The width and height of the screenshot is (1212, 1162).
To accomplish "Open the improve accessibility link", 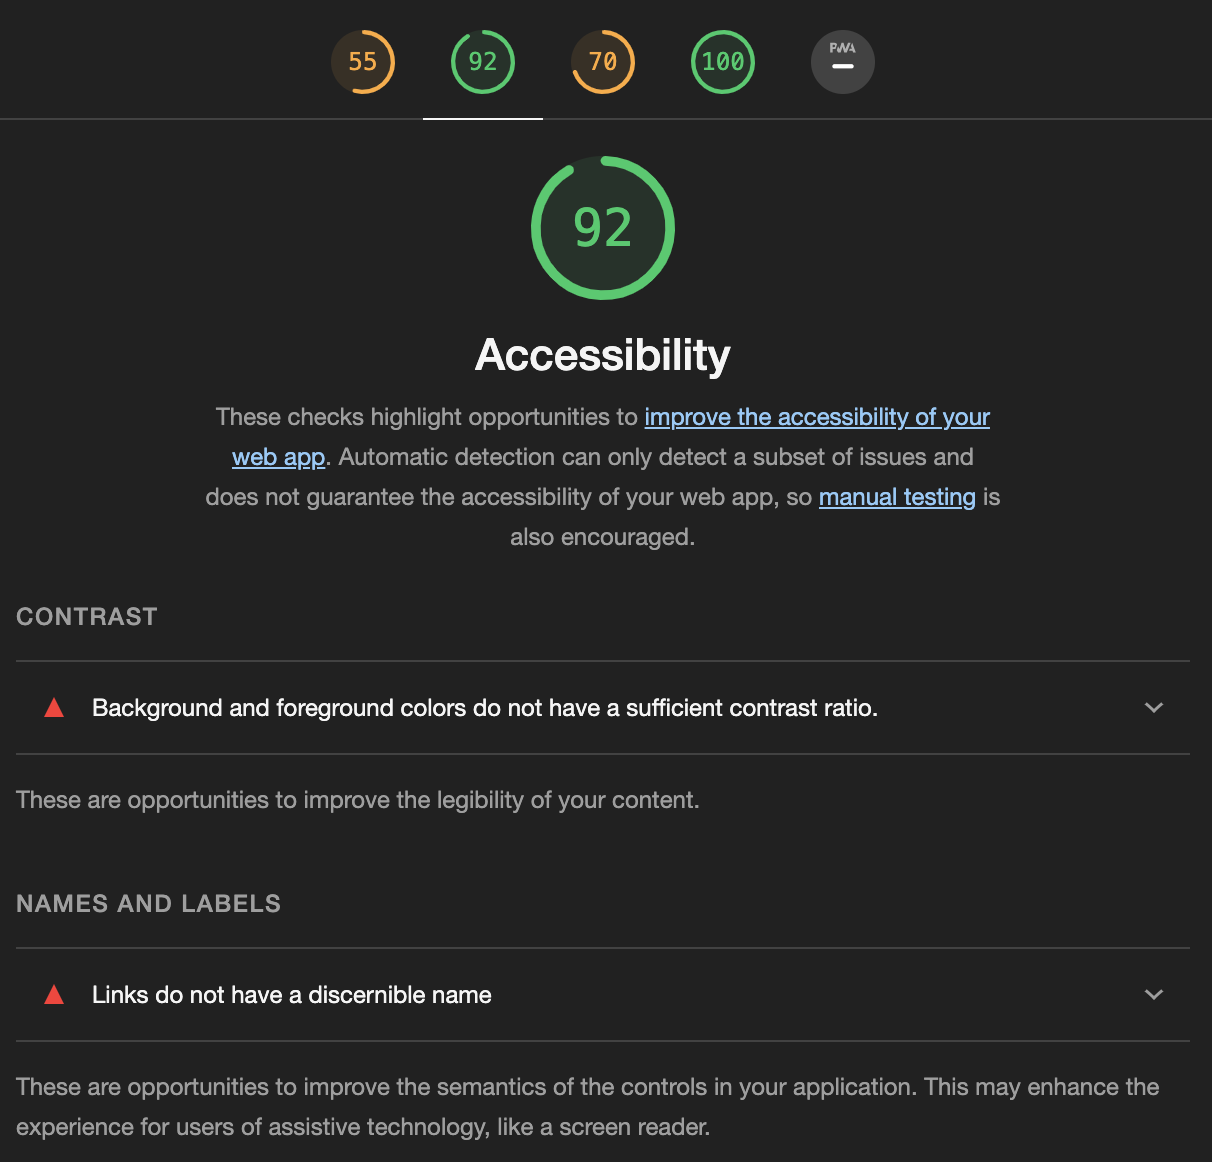I will [817, 417].
